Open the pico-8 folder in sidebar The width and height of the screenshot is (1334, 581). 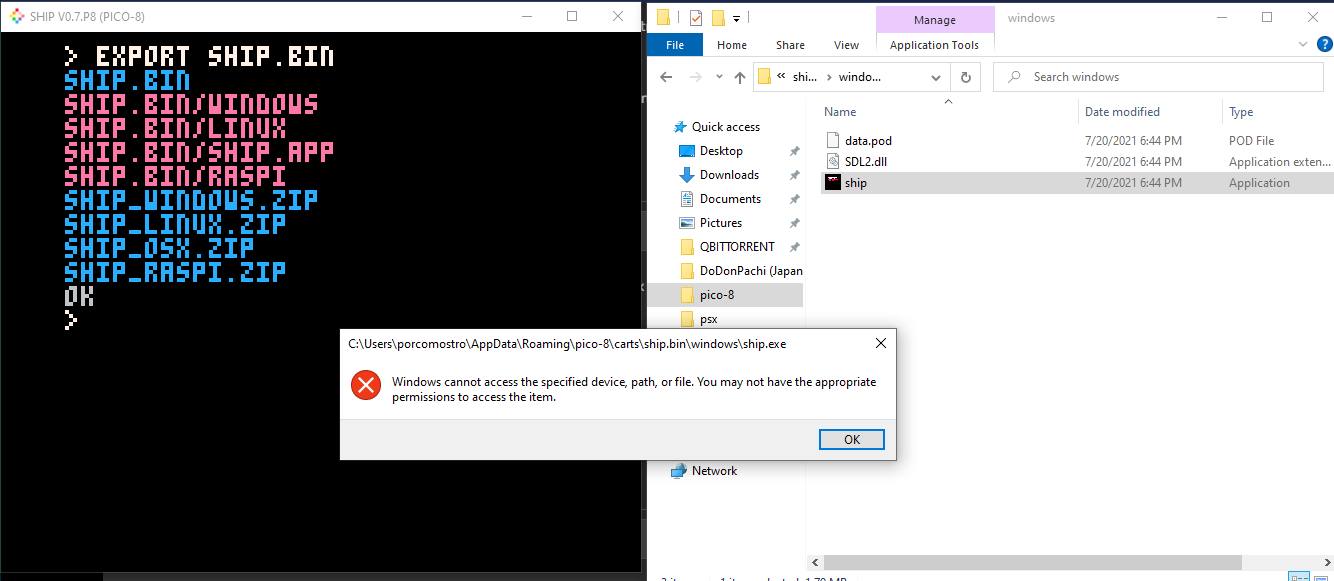click(717, 295)
